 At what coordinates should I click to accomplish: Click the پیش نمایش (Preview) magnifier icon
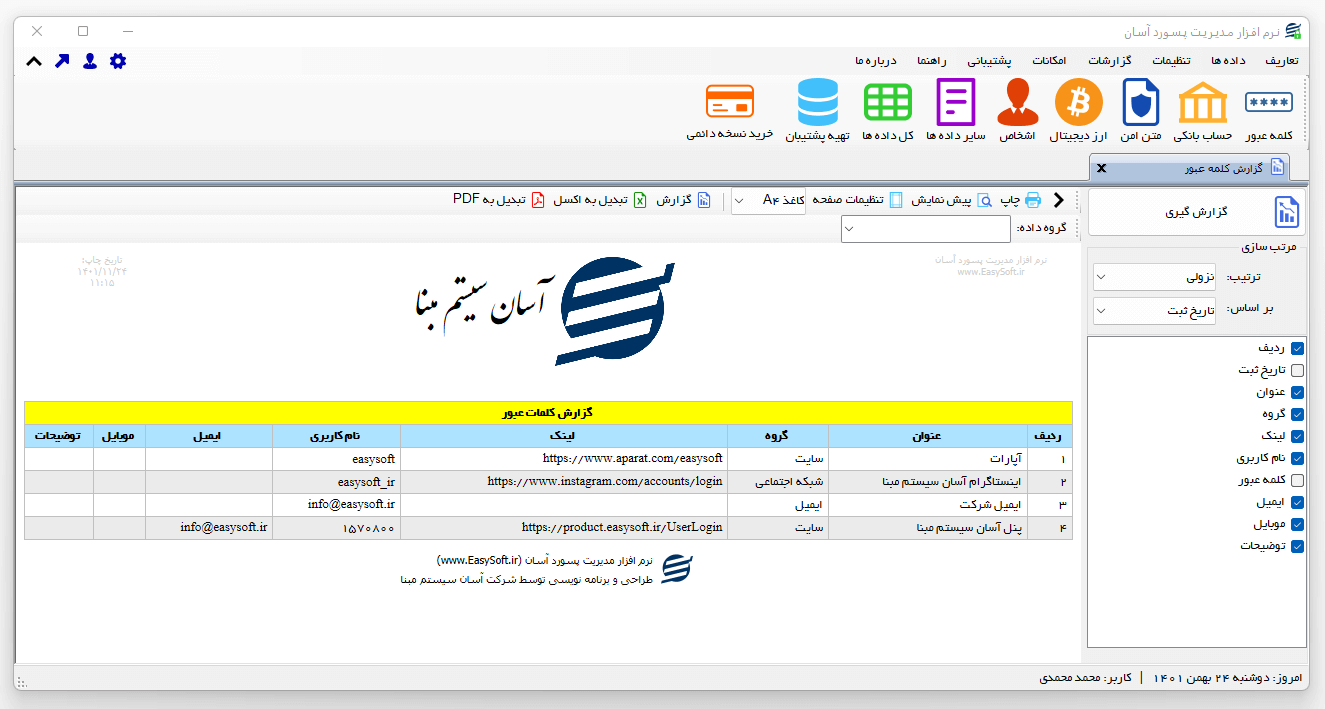(985, 200)
